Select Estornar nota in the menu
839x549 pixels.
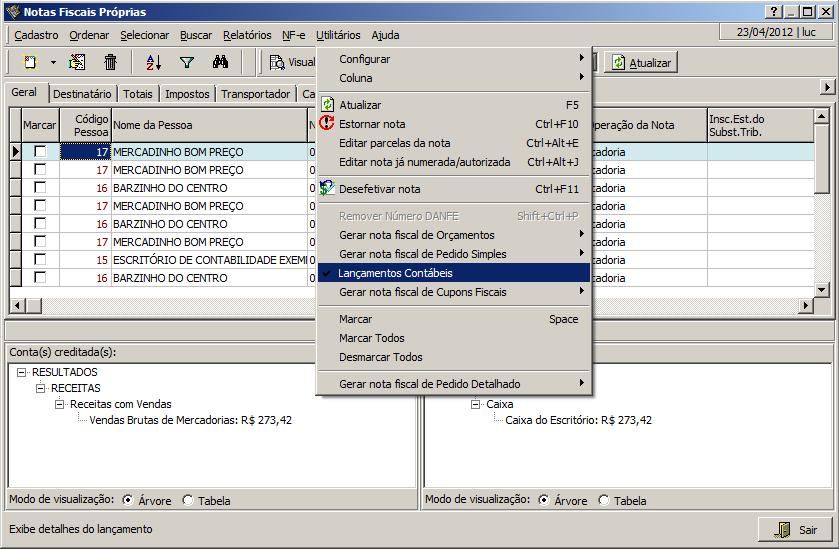pos(372,124)
